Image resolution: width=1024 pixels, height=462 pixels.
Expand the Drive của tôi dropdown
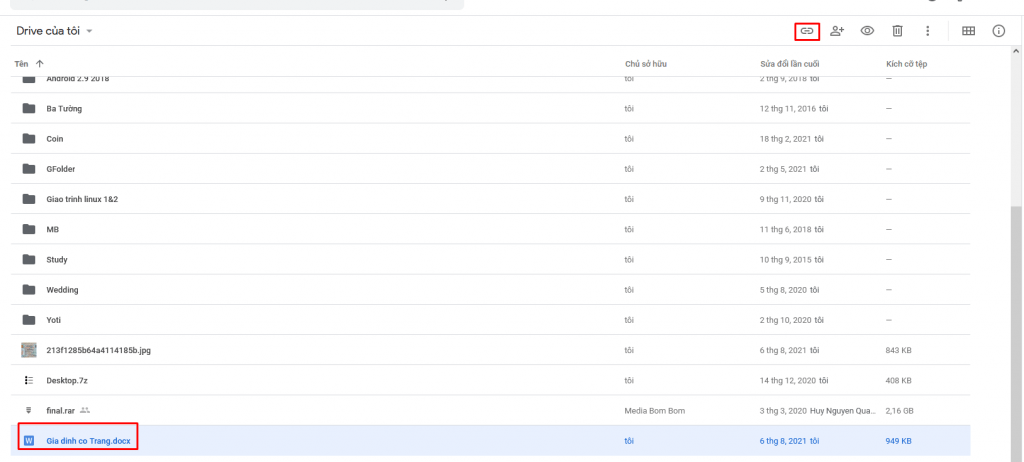tap(89, 31)
